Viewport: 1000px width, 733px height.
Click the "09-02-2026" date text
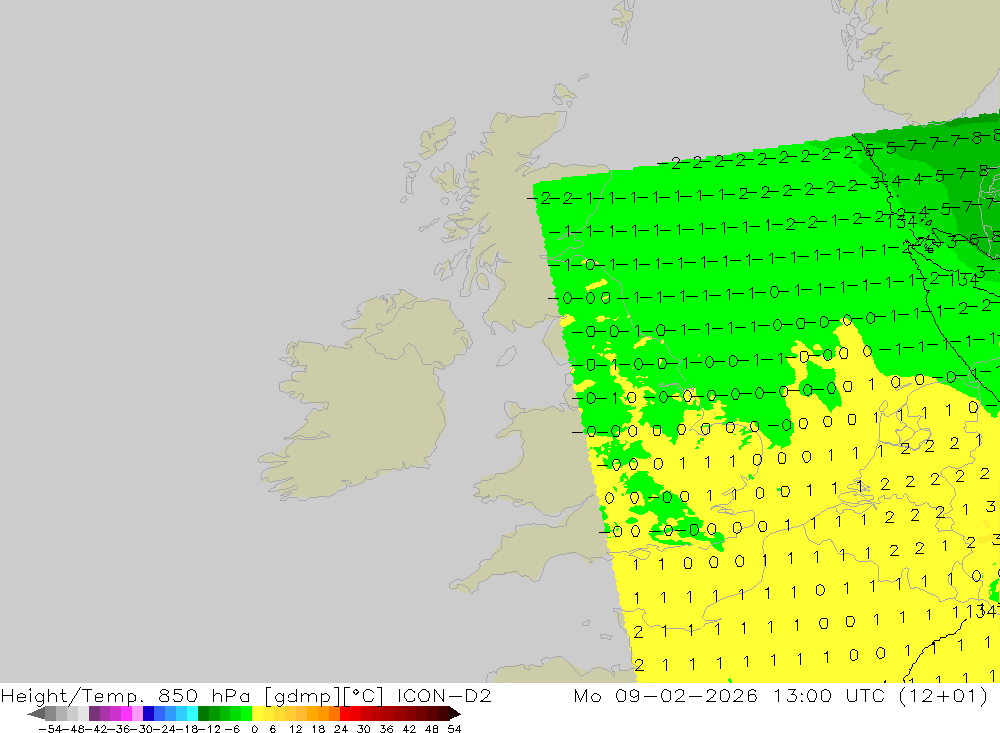(x=686, y=695)
